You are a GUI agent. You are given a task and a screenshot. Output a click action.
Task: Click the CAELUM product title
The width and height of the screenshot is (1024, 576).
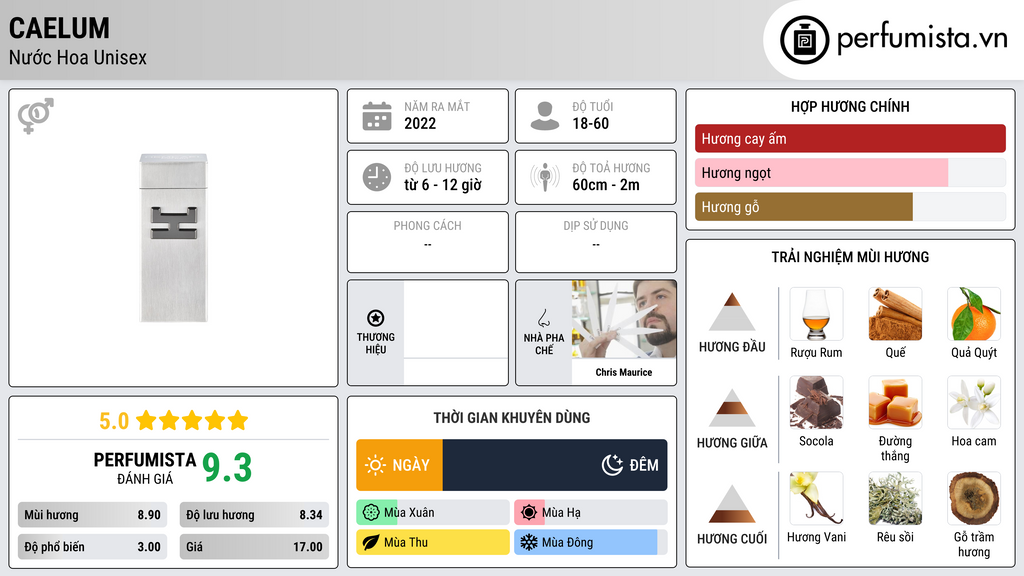[x=59, y=28]
